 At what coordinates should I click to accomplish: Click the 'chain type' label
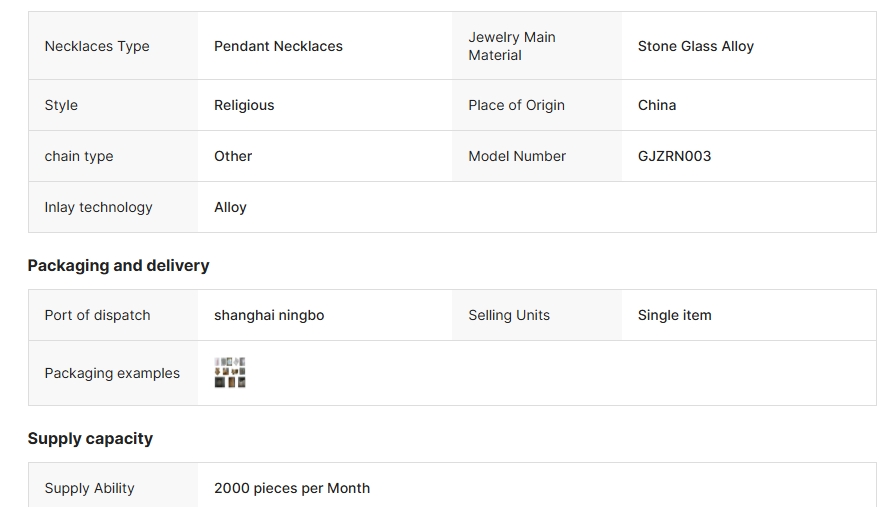point(79,156)
